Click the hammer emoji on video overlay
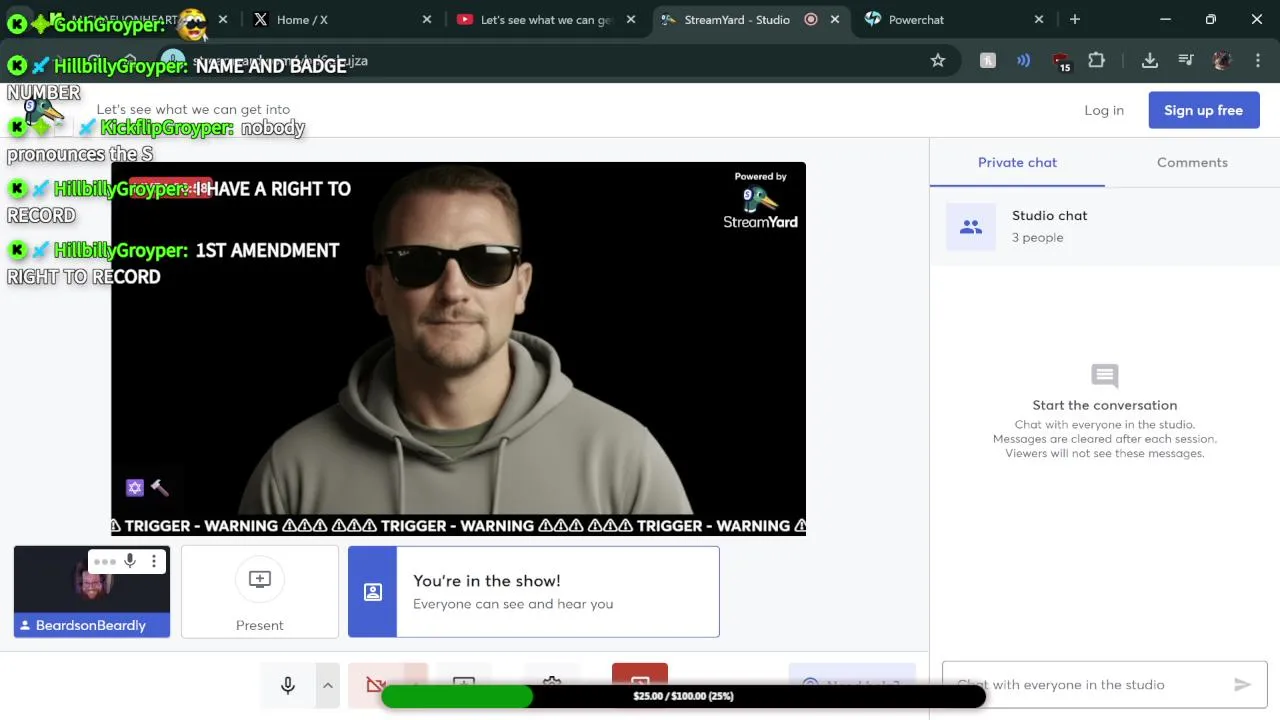The width and height of the screenshot is (1280, 720). tap(159, 487)
